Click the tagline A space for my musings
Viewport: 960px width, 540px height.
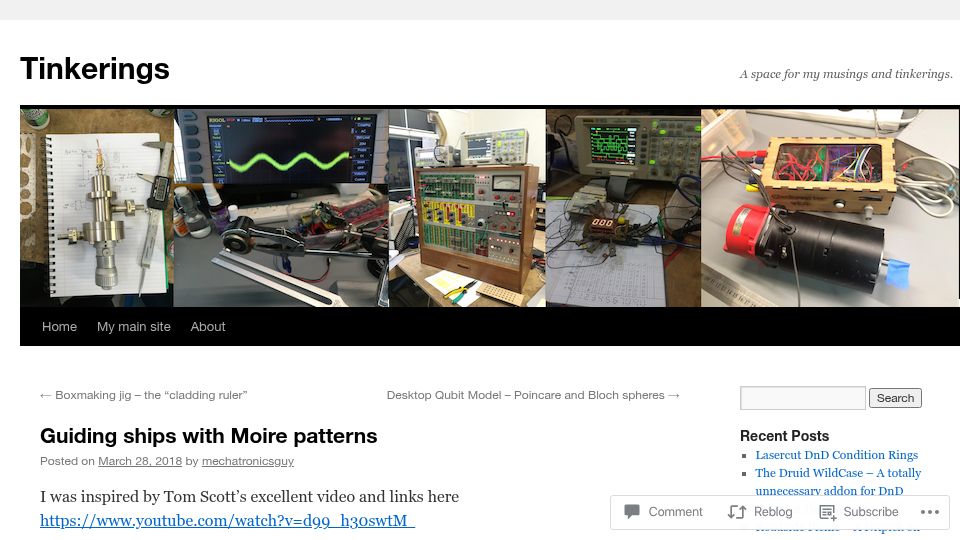pyautogui.click(x=846, y=74)
